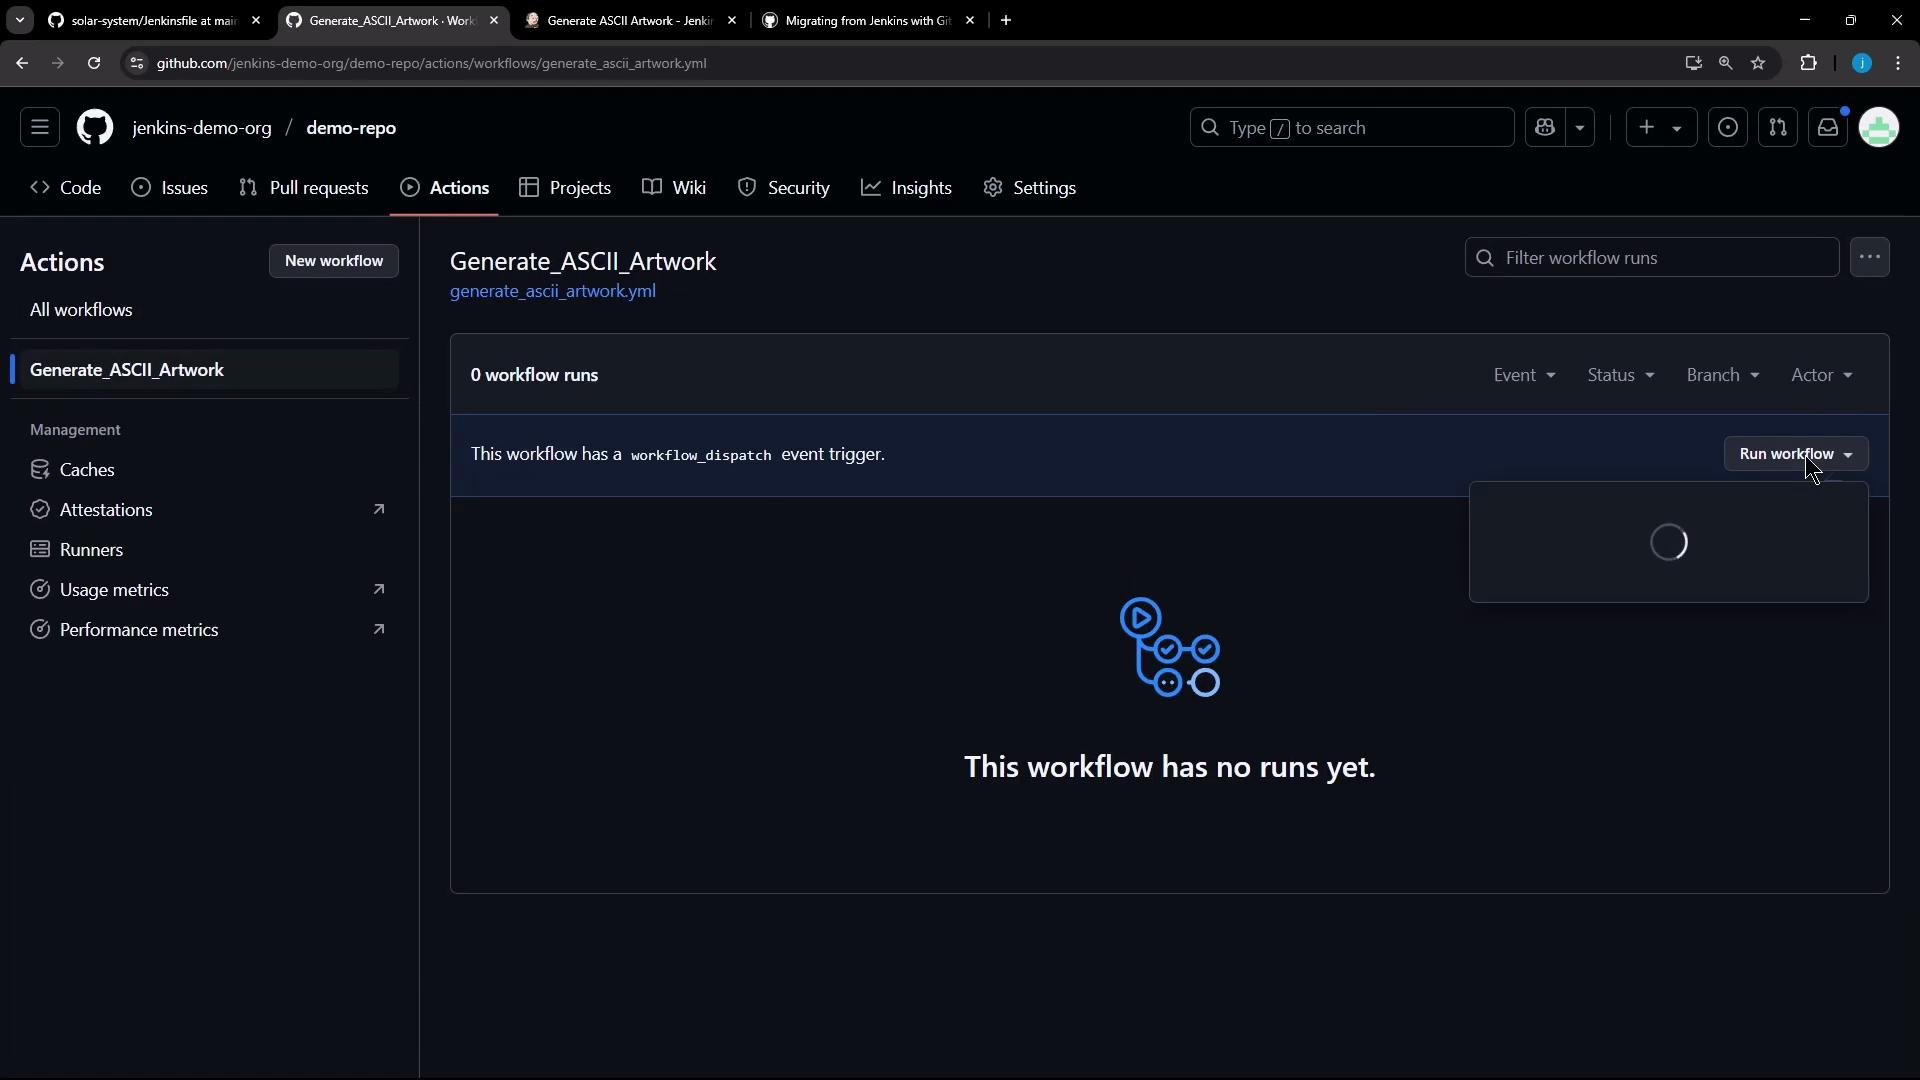Open the Chrome three-dot menu

(x=1898, y=63)
